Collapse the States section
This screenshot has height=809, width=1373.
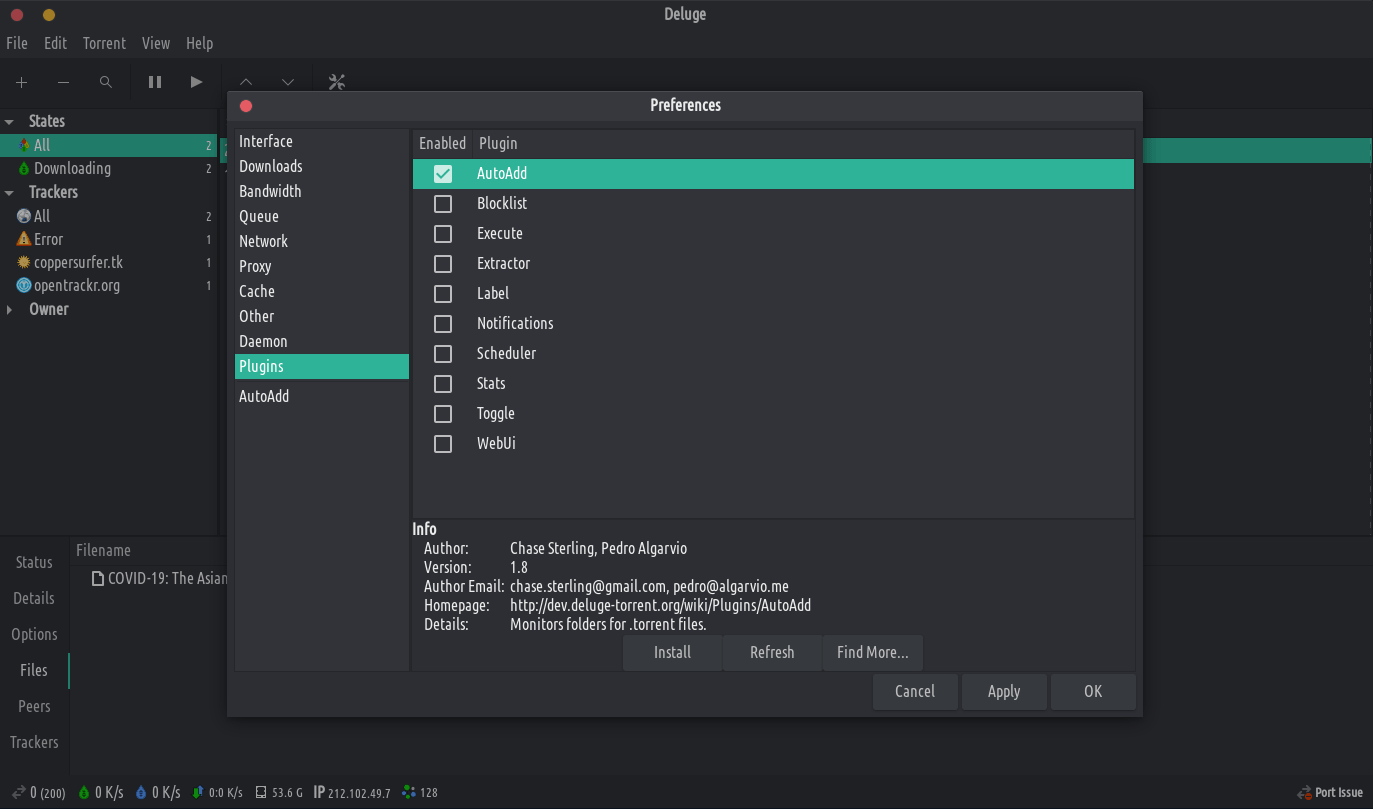pos(9,121)
